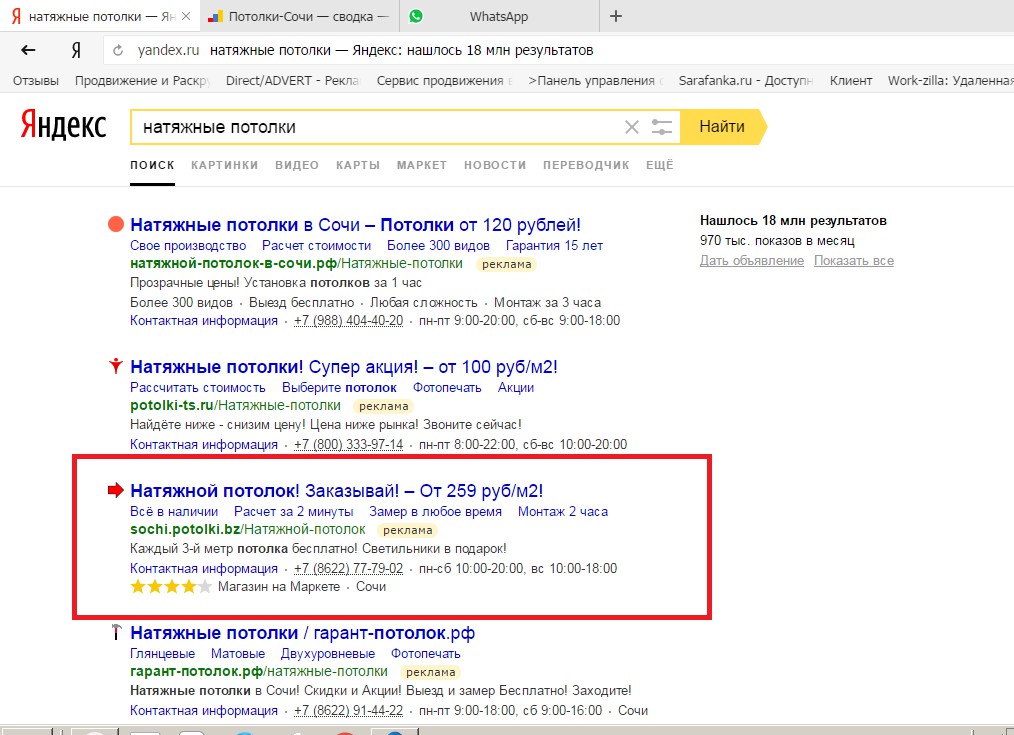
Task: Switch to the Потолки-Сочи сводка tab
Action: click(x=299, y=17)
